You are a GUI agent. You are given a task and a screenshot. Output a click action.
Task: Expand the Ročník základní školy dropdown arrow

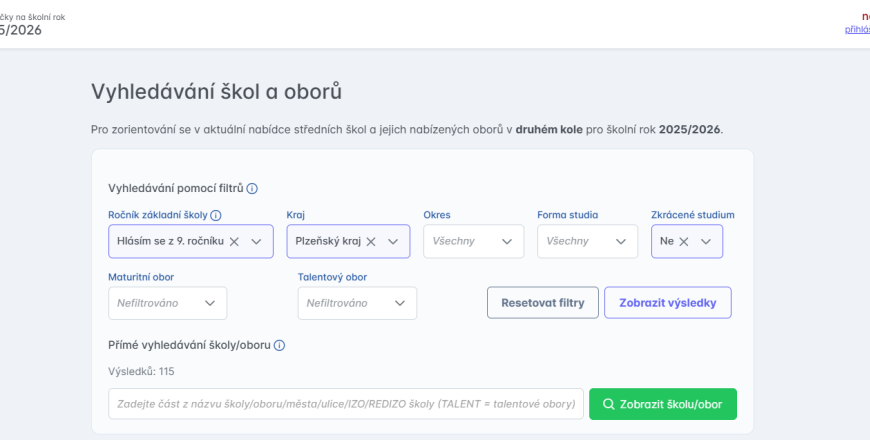pos(256,241)
